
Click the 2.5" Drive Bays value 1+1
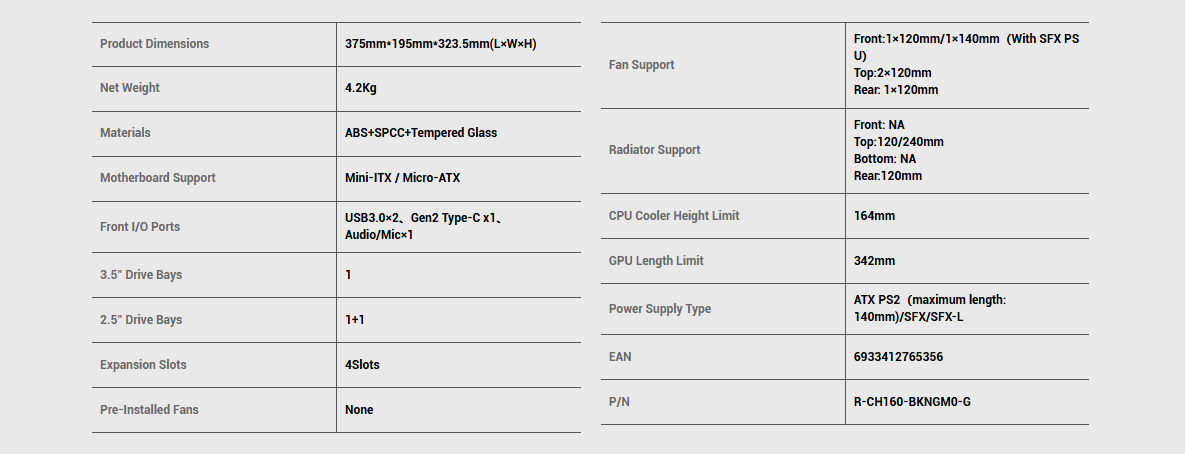(x=354, y=320)
